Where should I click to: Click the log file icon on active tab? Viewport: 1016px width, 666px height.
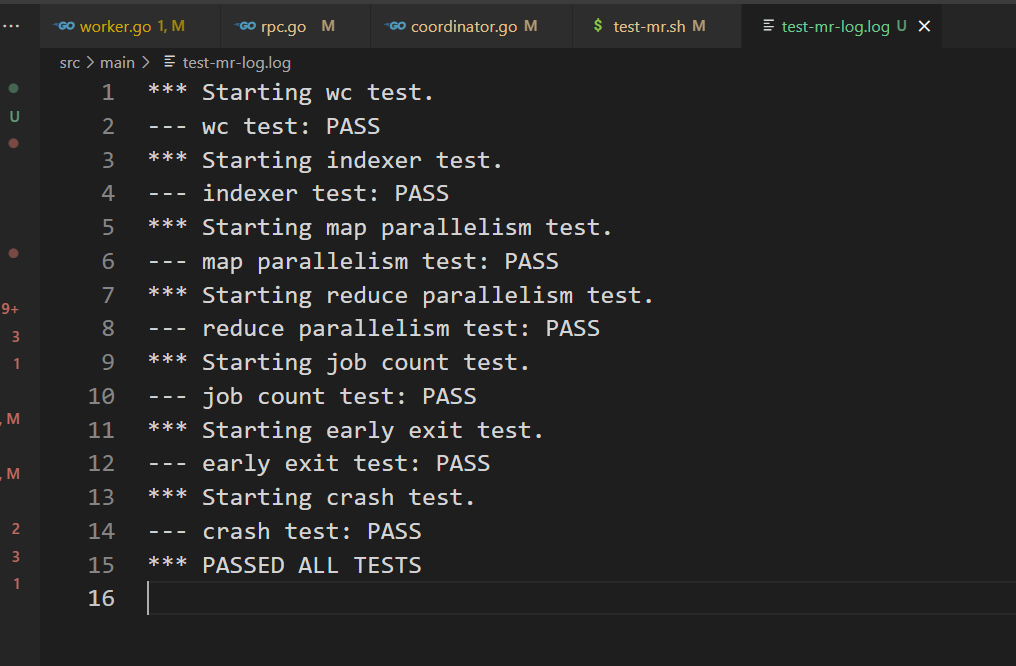pyautogui.click(x=767, y=26)
